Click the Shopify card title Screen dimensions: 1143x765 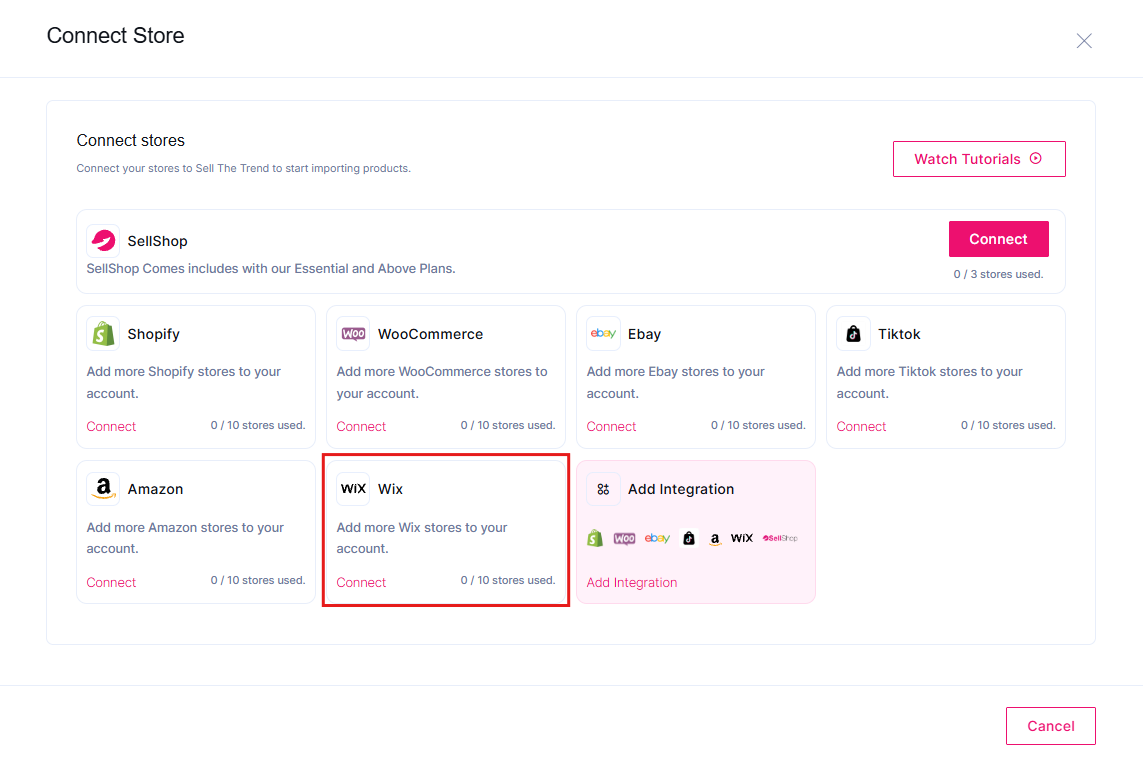154,334
